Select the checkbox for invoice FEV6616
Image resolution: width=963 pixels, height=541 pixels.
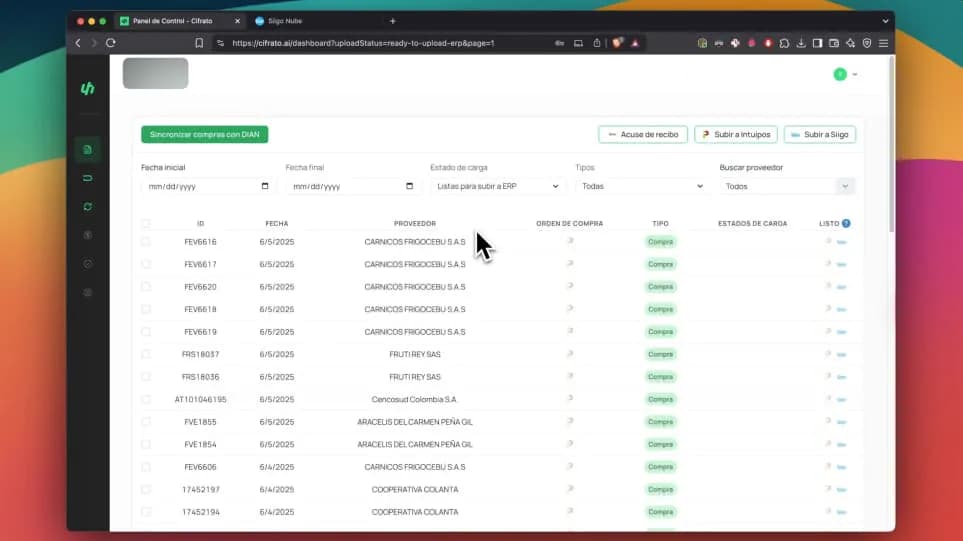(x=146, y=242)
